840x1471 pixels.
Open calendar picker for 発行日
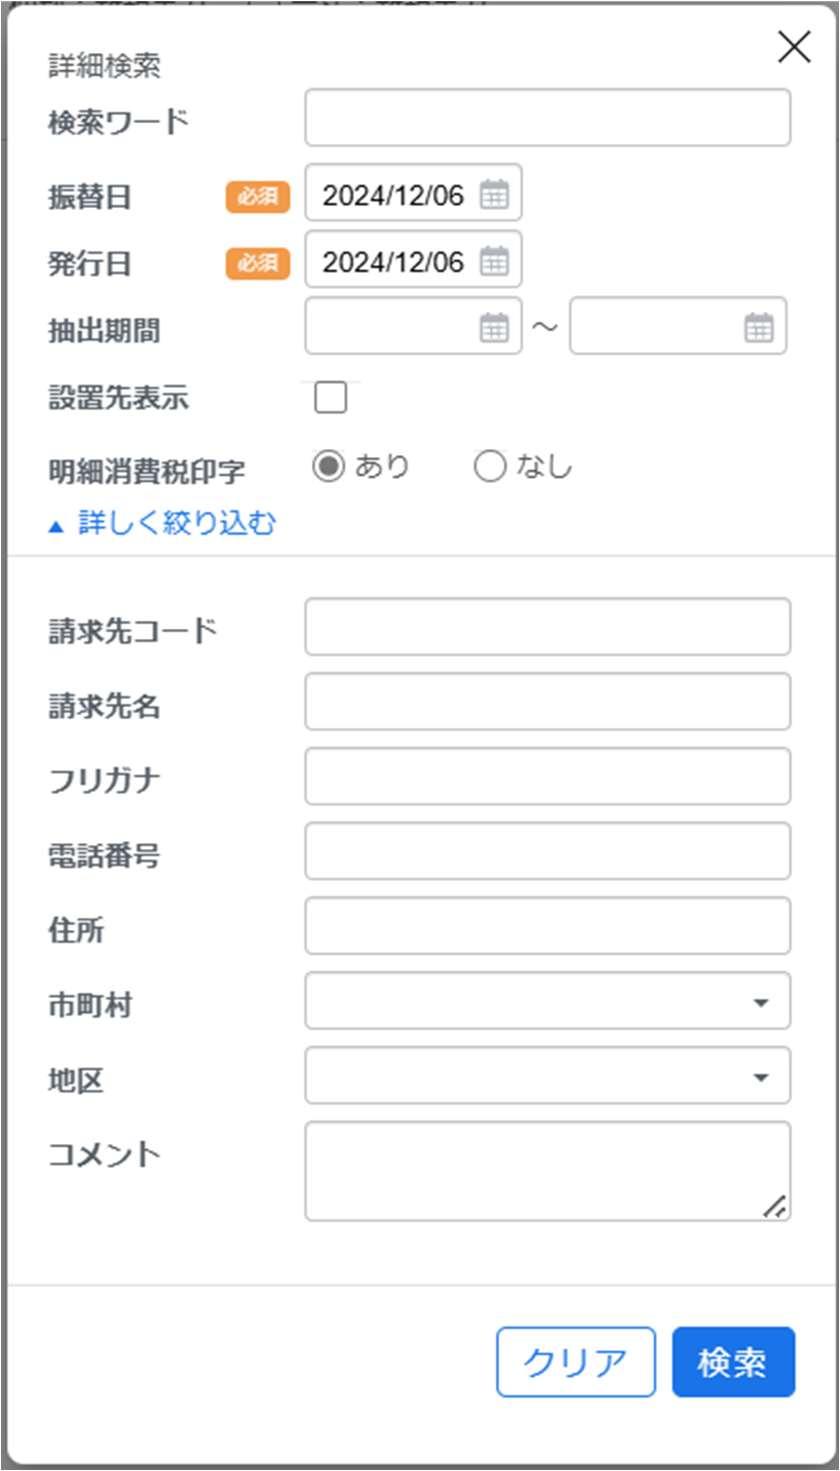point(494,262)
